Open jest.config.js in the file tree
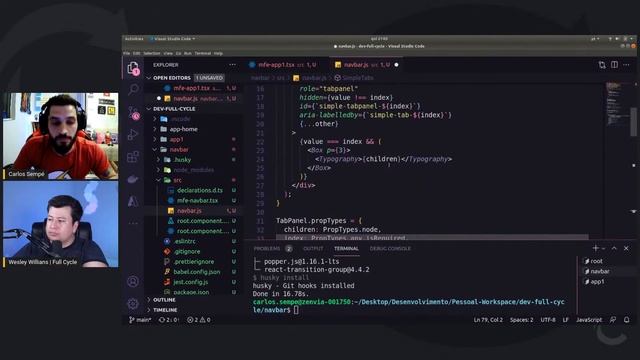Viewport: 640px width, 360px height. (191, 282)
